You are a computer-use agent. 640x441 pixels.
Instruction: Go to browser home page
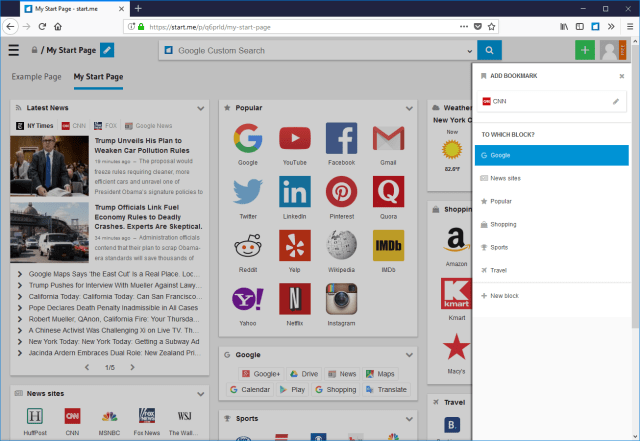point(58,27)
